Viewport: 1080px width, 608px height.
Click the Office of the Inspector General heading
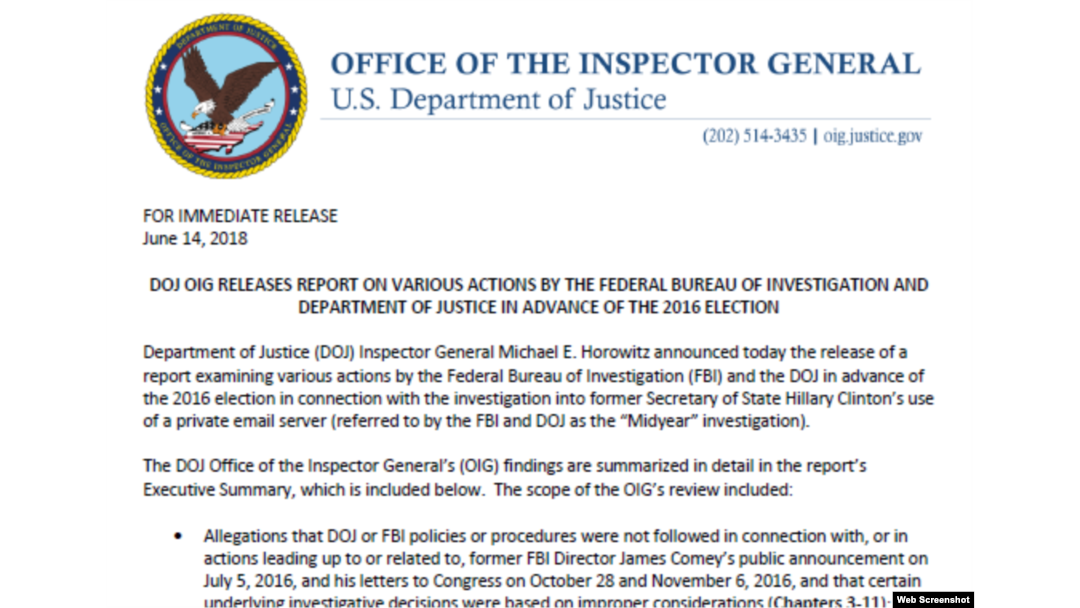pos(625,63)
